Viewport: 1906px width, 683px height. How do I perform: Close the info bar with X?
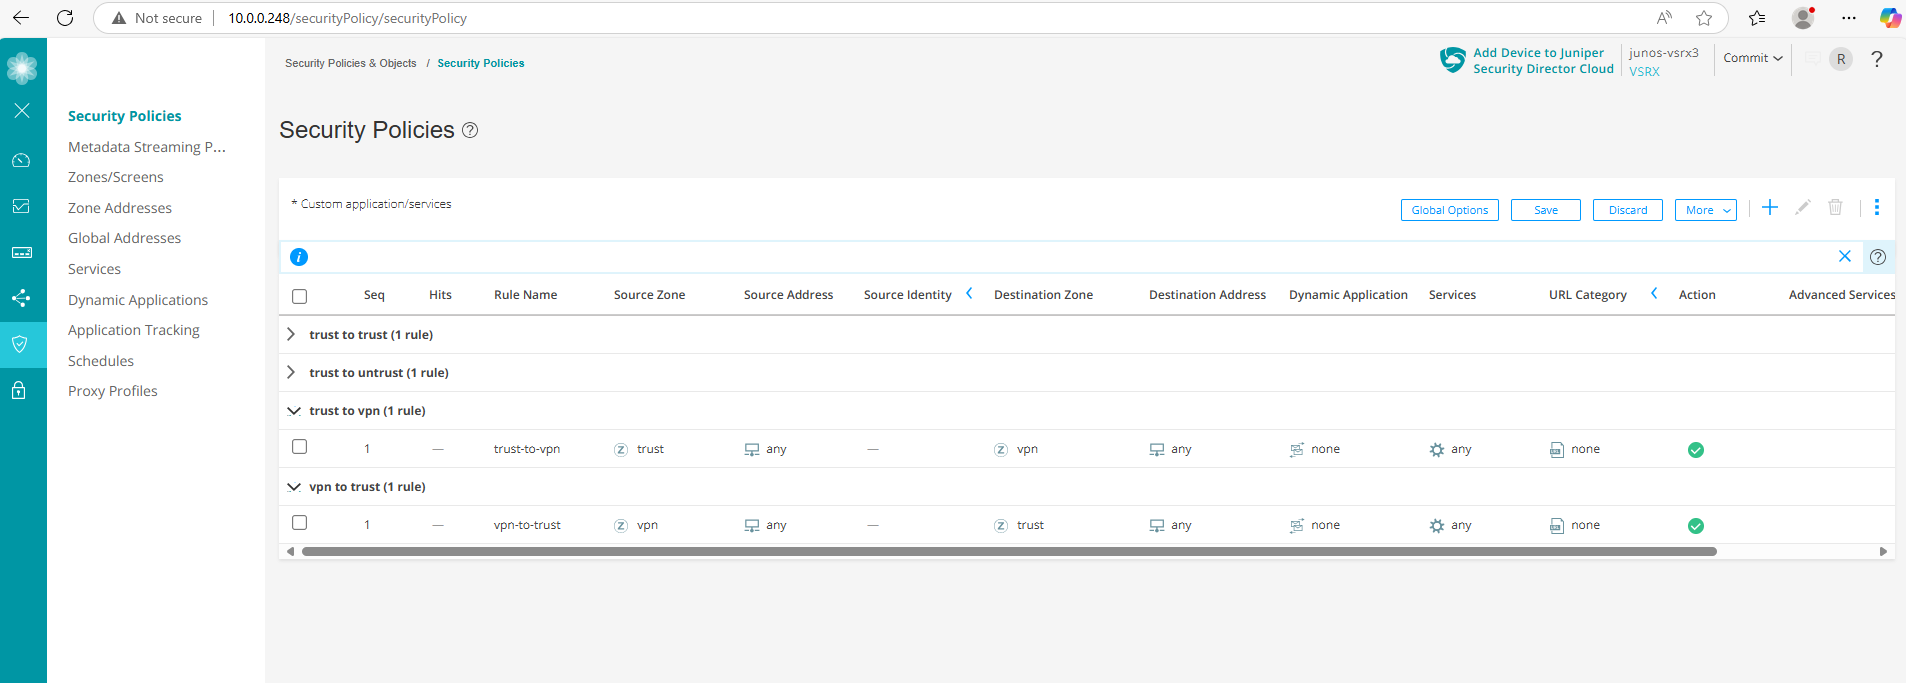pyautogui.click(x=1845, y=256)
